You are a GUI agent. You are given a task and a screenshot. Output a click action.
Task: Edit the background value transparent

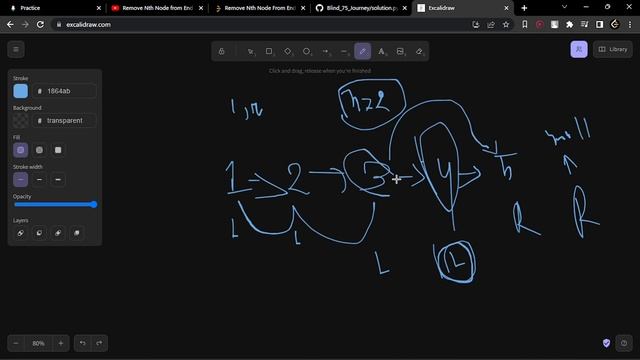64,120
